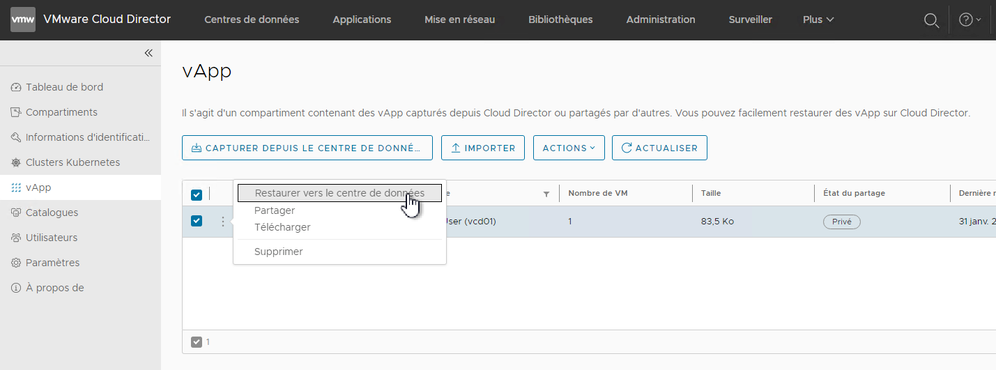This screenshot has width=996, height=370.
Task: Open the search magnifier in top bar
Action: pos(931,20)
